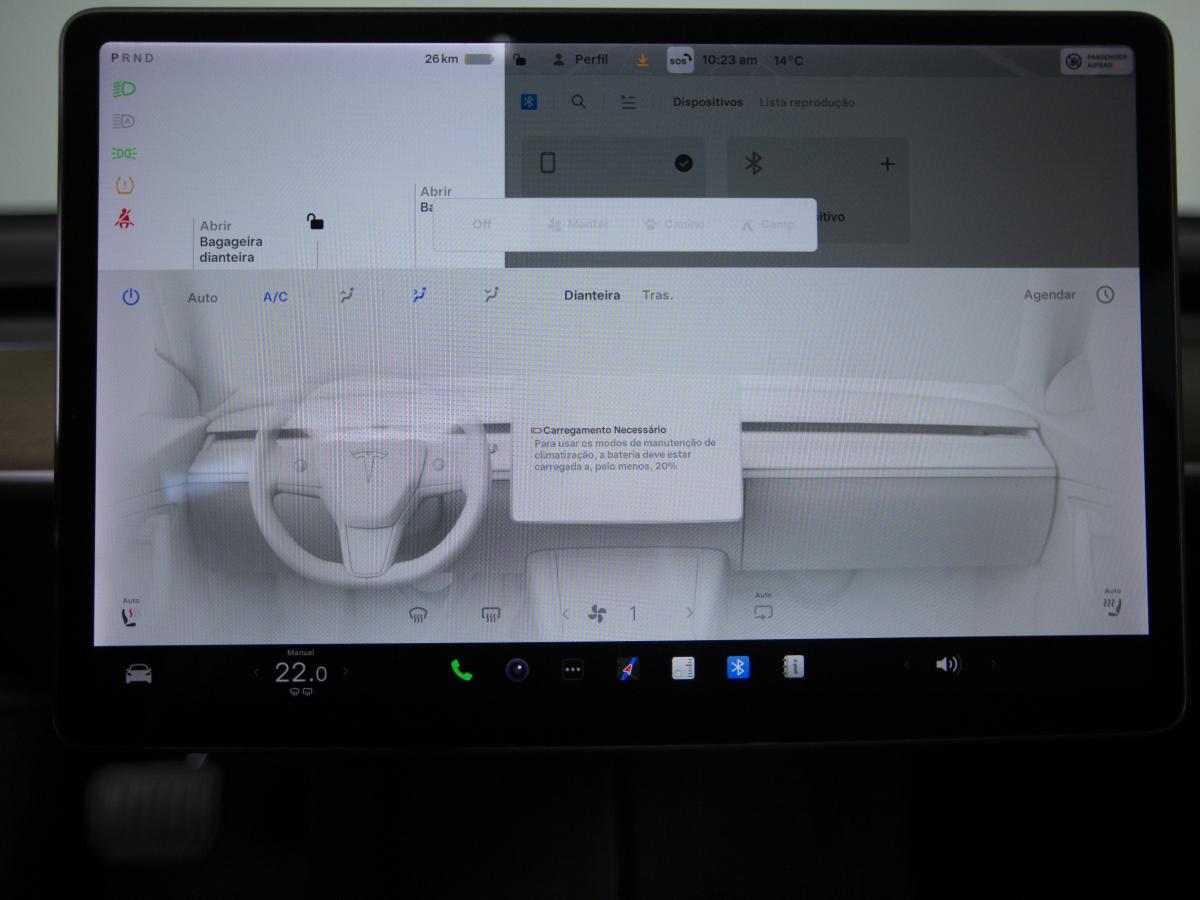Click the search magnifier icon
Image resolution: width=1200 pixels, height=900 pixels.
pyautogui.click(x=579, y=102)
